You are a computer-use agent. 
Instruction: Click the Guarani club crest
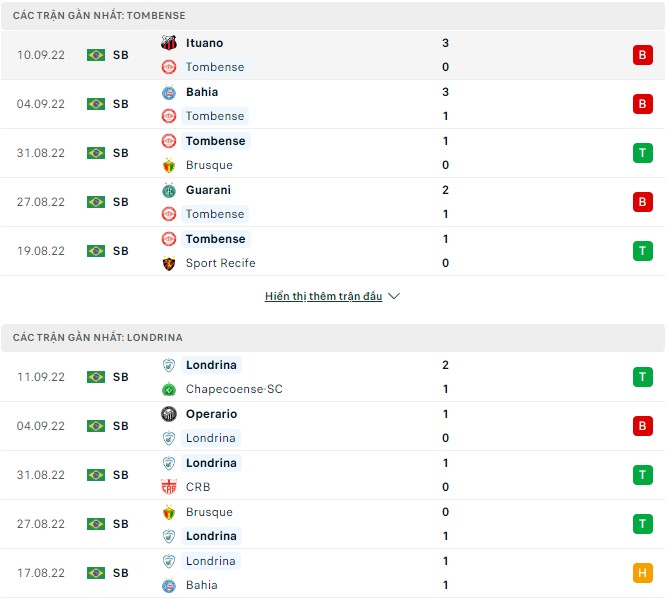tap(169, 190)
